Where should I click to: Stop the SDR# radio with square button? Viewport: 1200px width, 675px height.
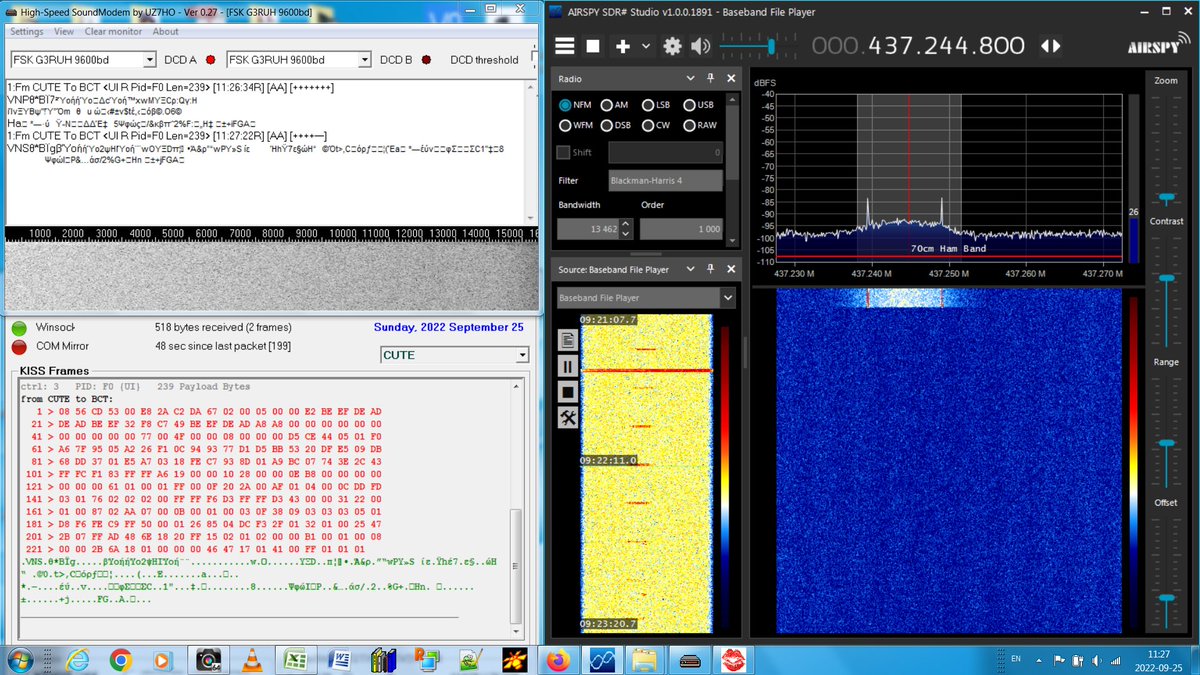(593, 46)
